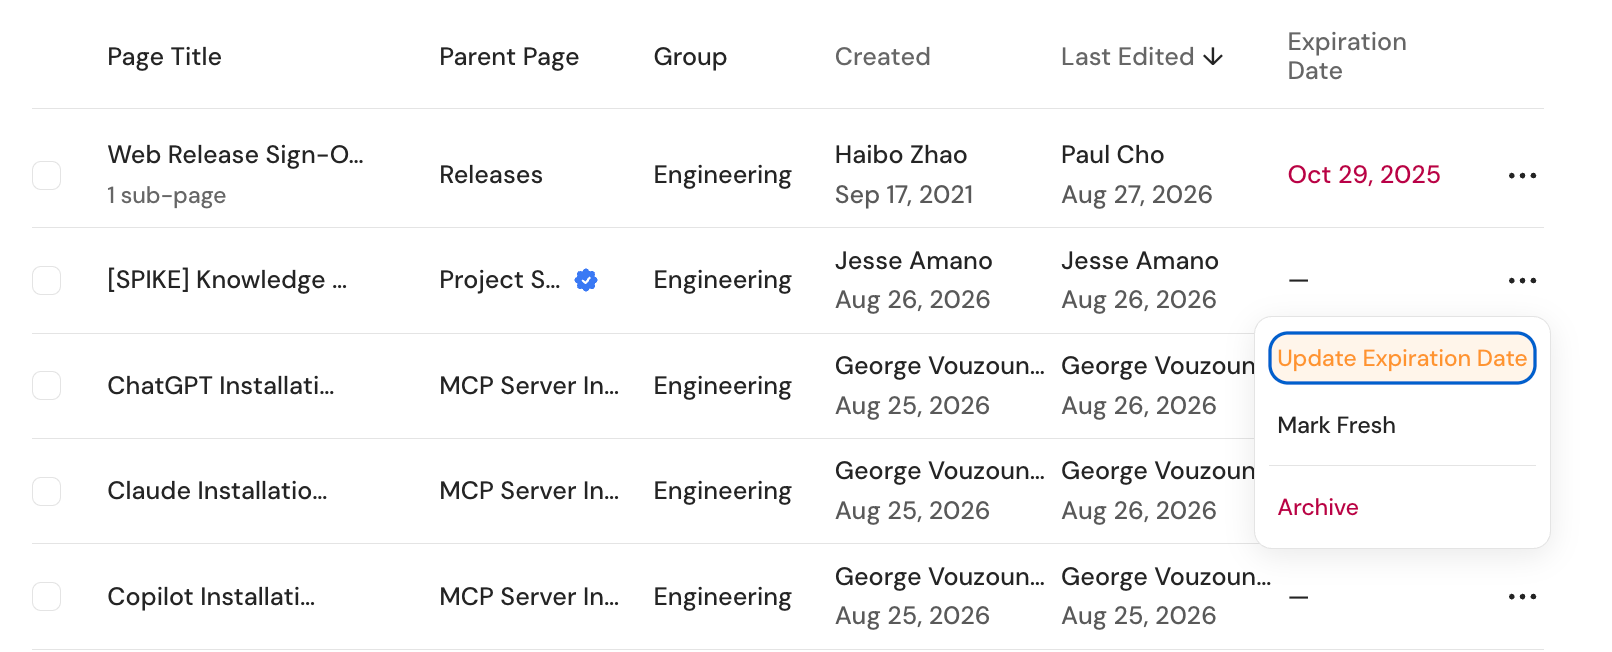Click expired Oct 29, 2025 date

(1364, 175)
